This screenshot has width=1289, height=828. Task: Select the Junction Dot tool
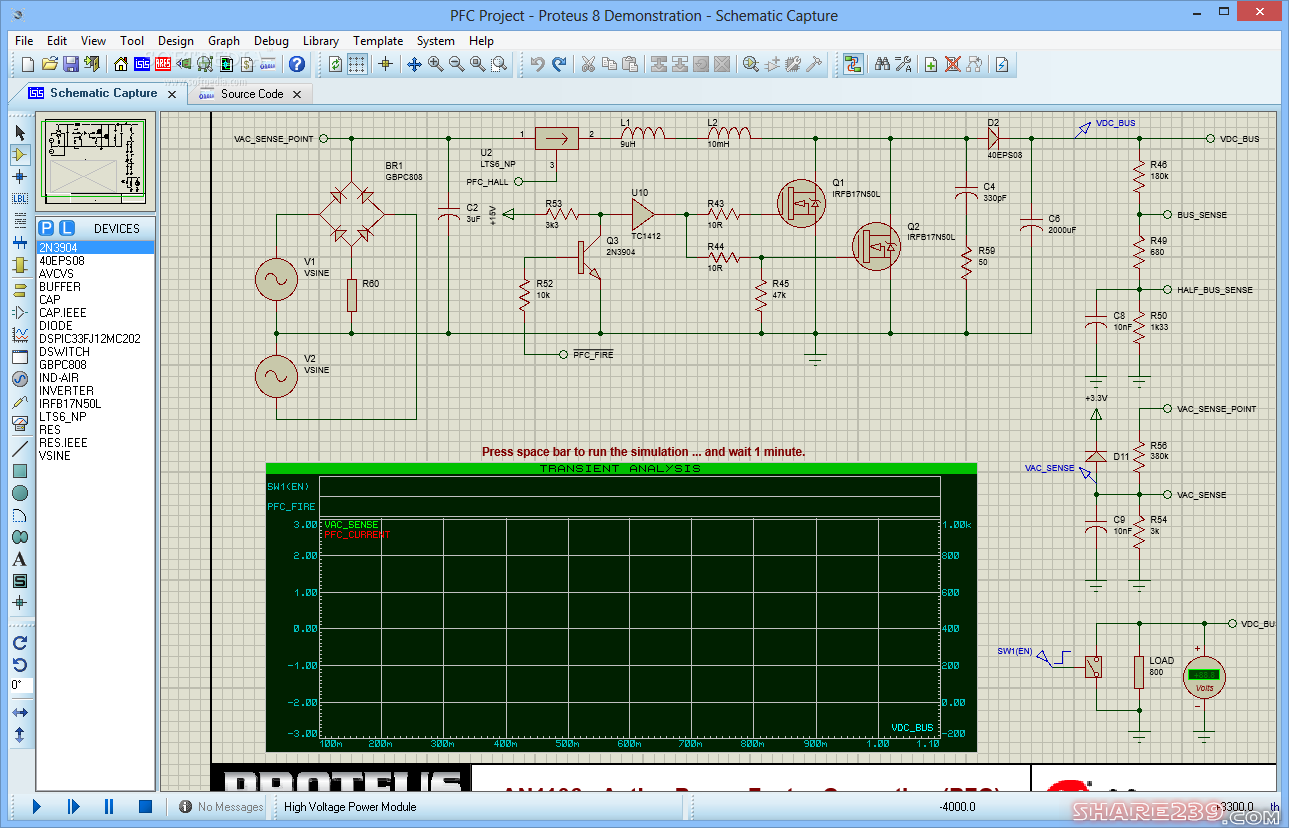tap(20, 176)
